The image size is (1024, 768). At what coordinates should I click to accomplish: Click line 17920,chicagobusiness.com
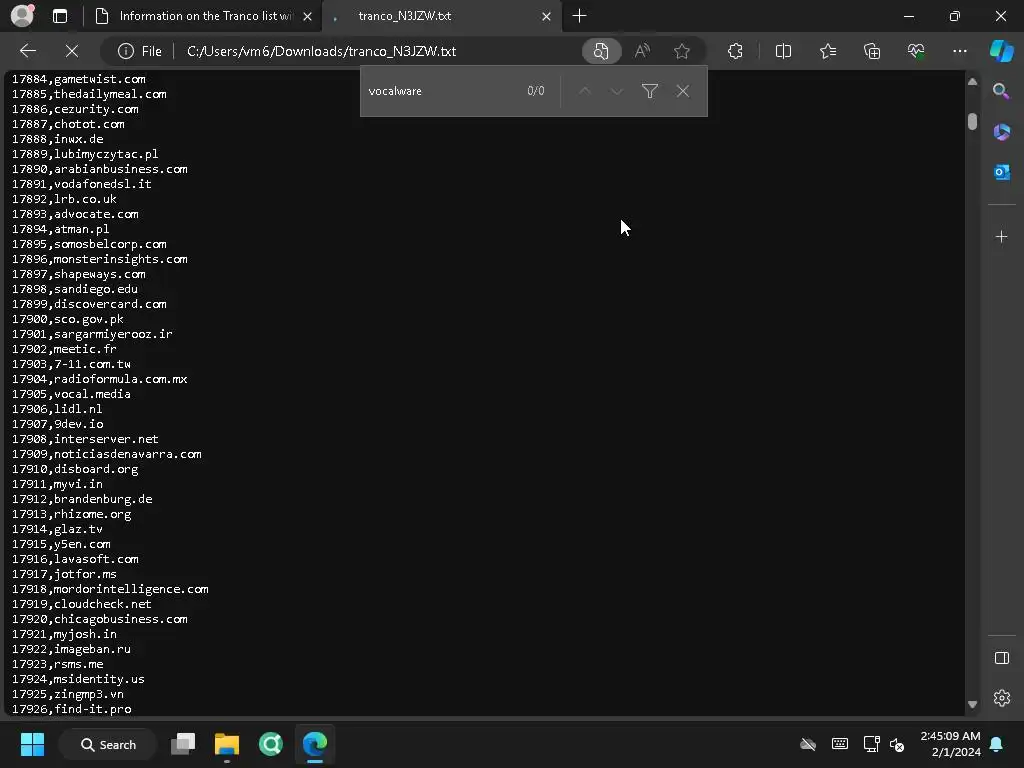[x=99, y=619]
